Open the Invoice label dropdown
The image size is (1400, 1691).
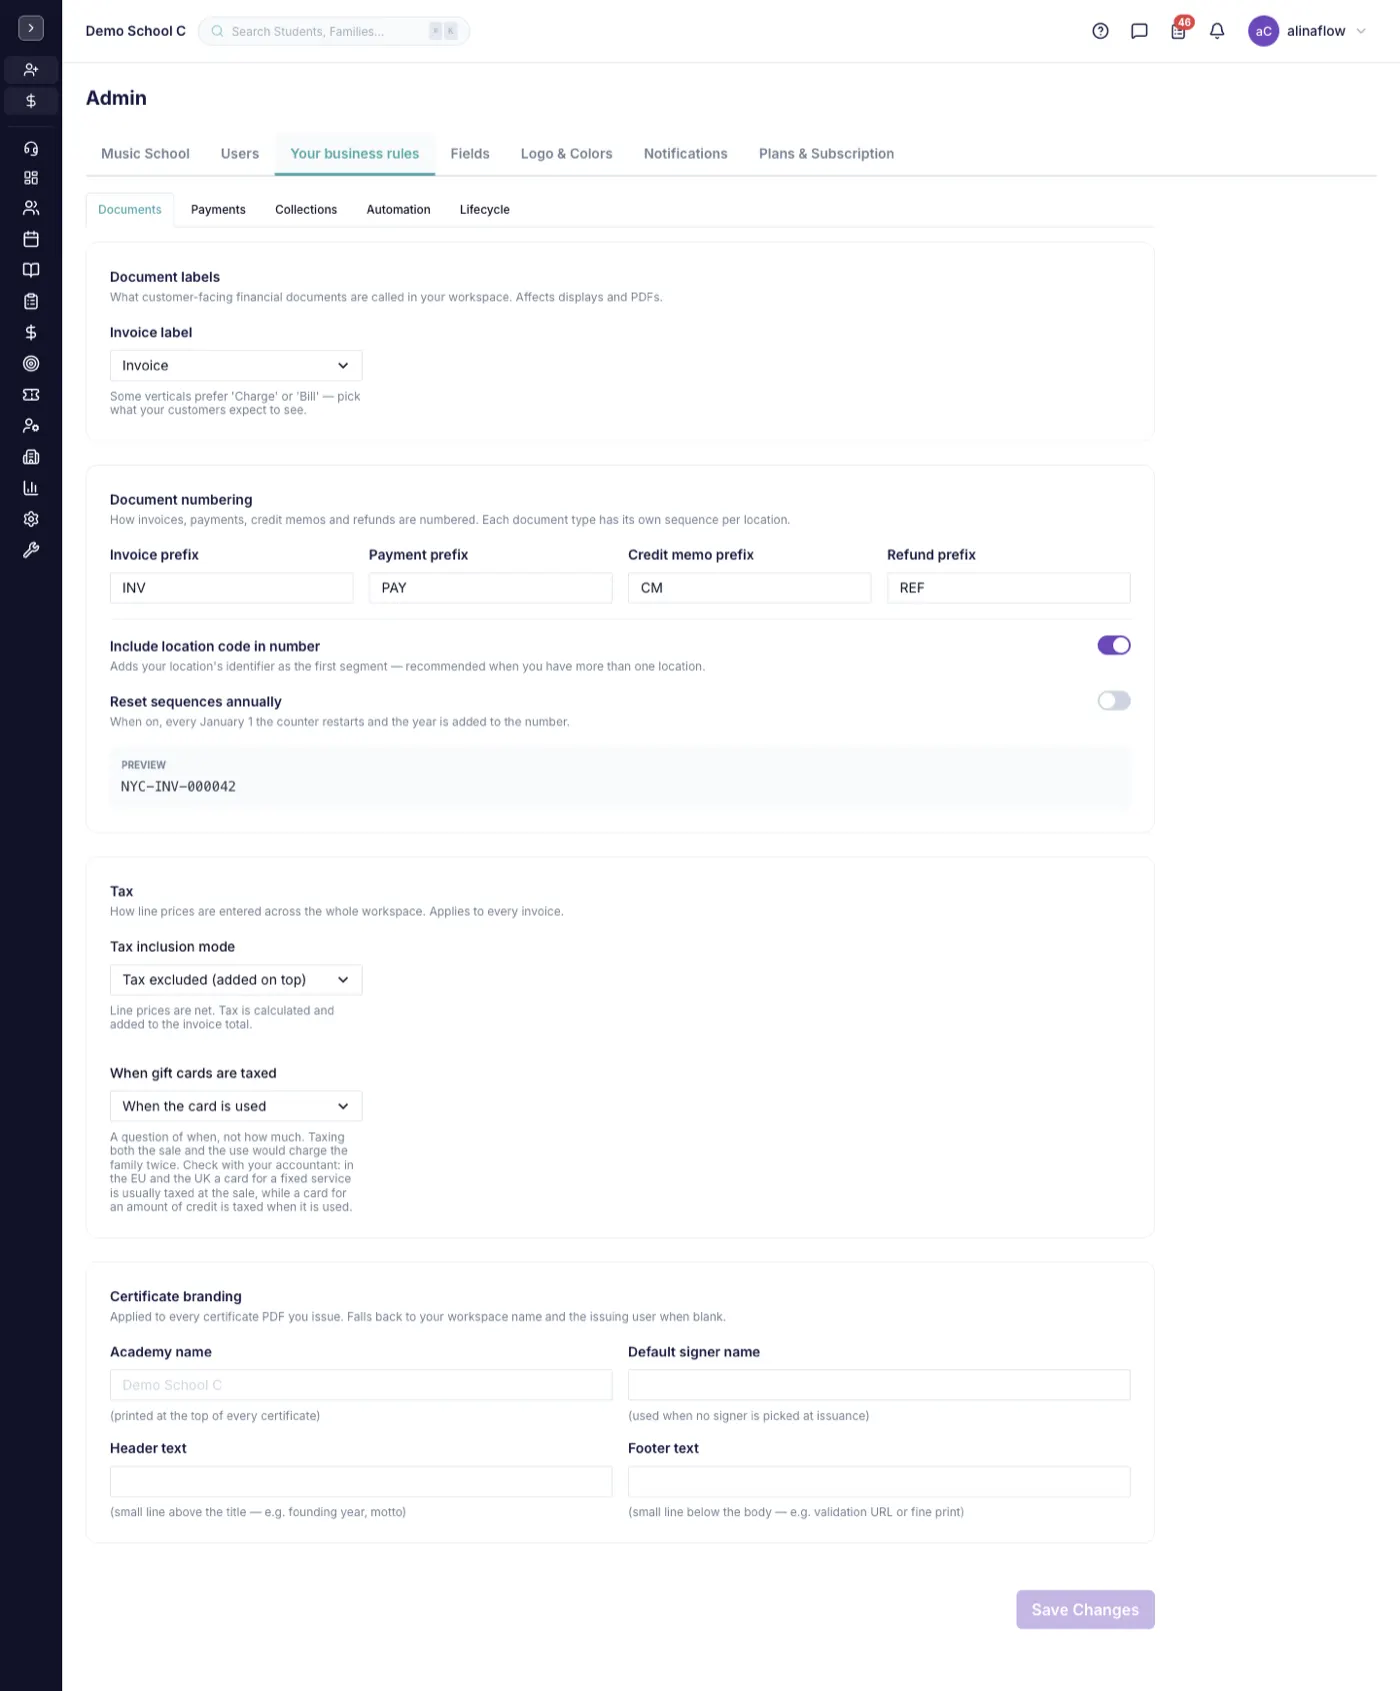click(x=236, y=366)
